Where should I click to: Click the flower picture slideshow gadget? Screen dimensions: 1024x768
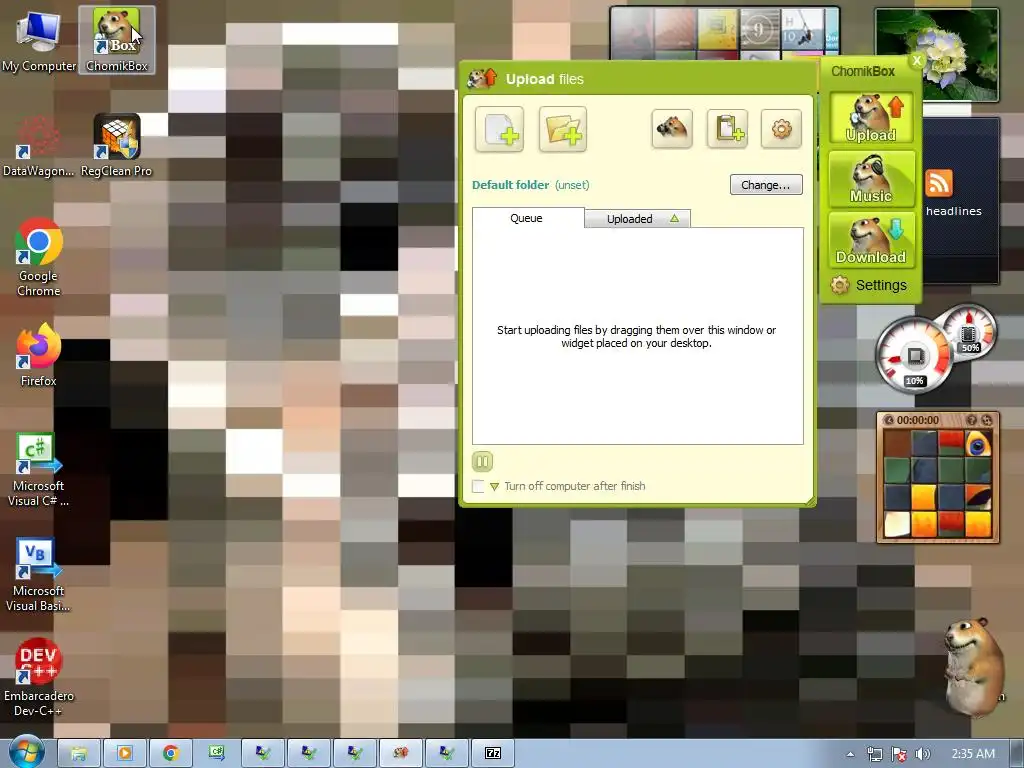click(937, 54)
